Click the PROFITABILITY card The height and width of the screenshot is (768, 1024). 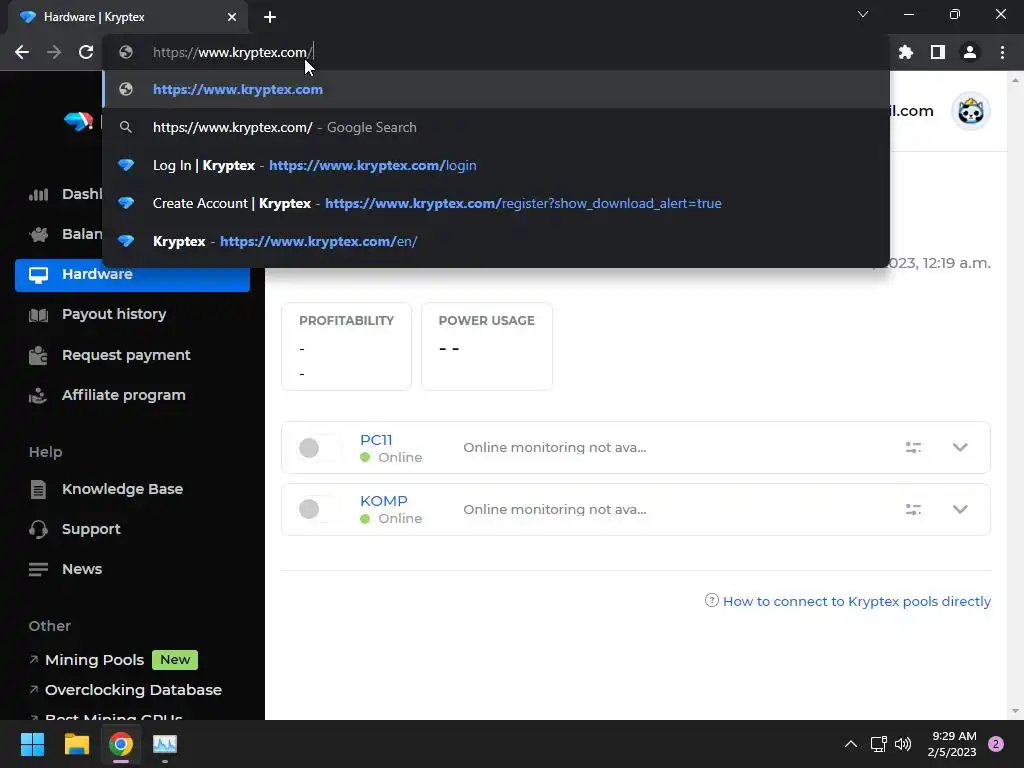tap(346, 347)
